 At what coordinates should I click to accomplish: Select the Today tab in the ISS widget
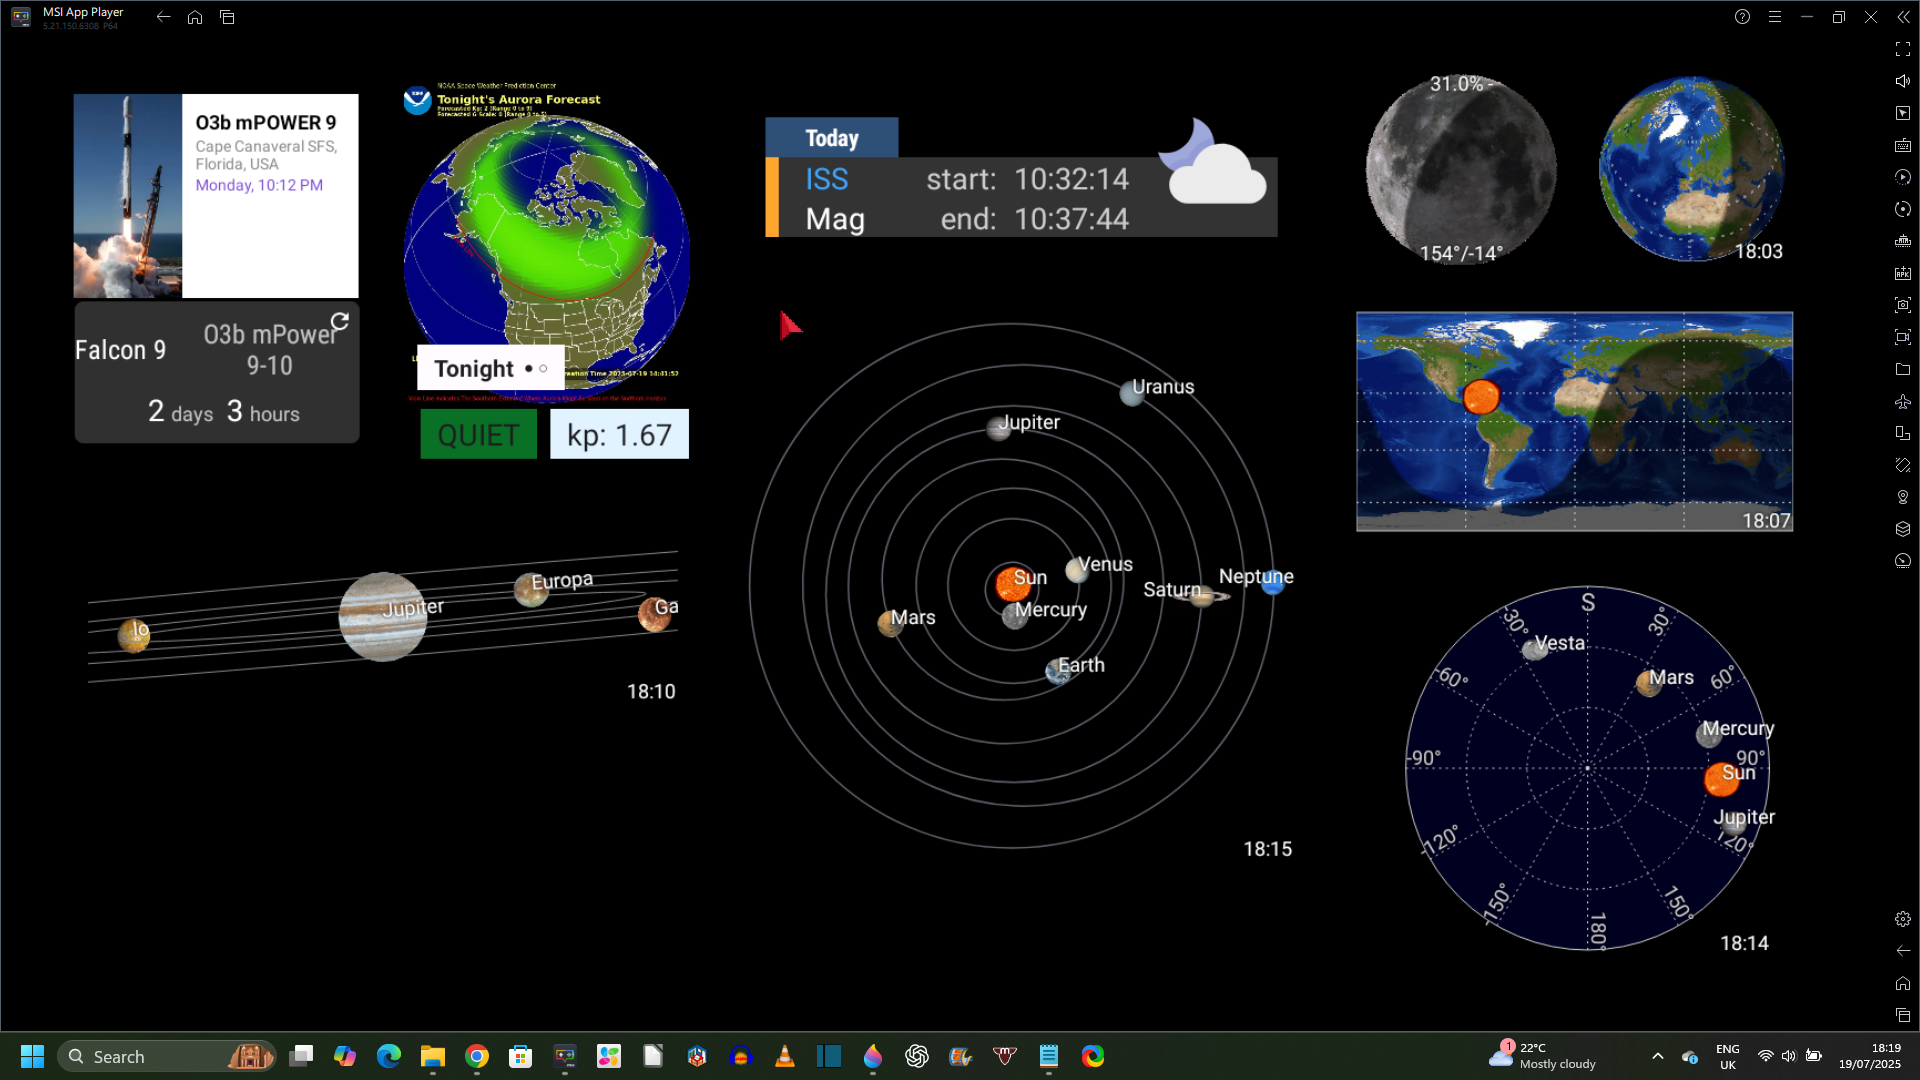[832, 138]
